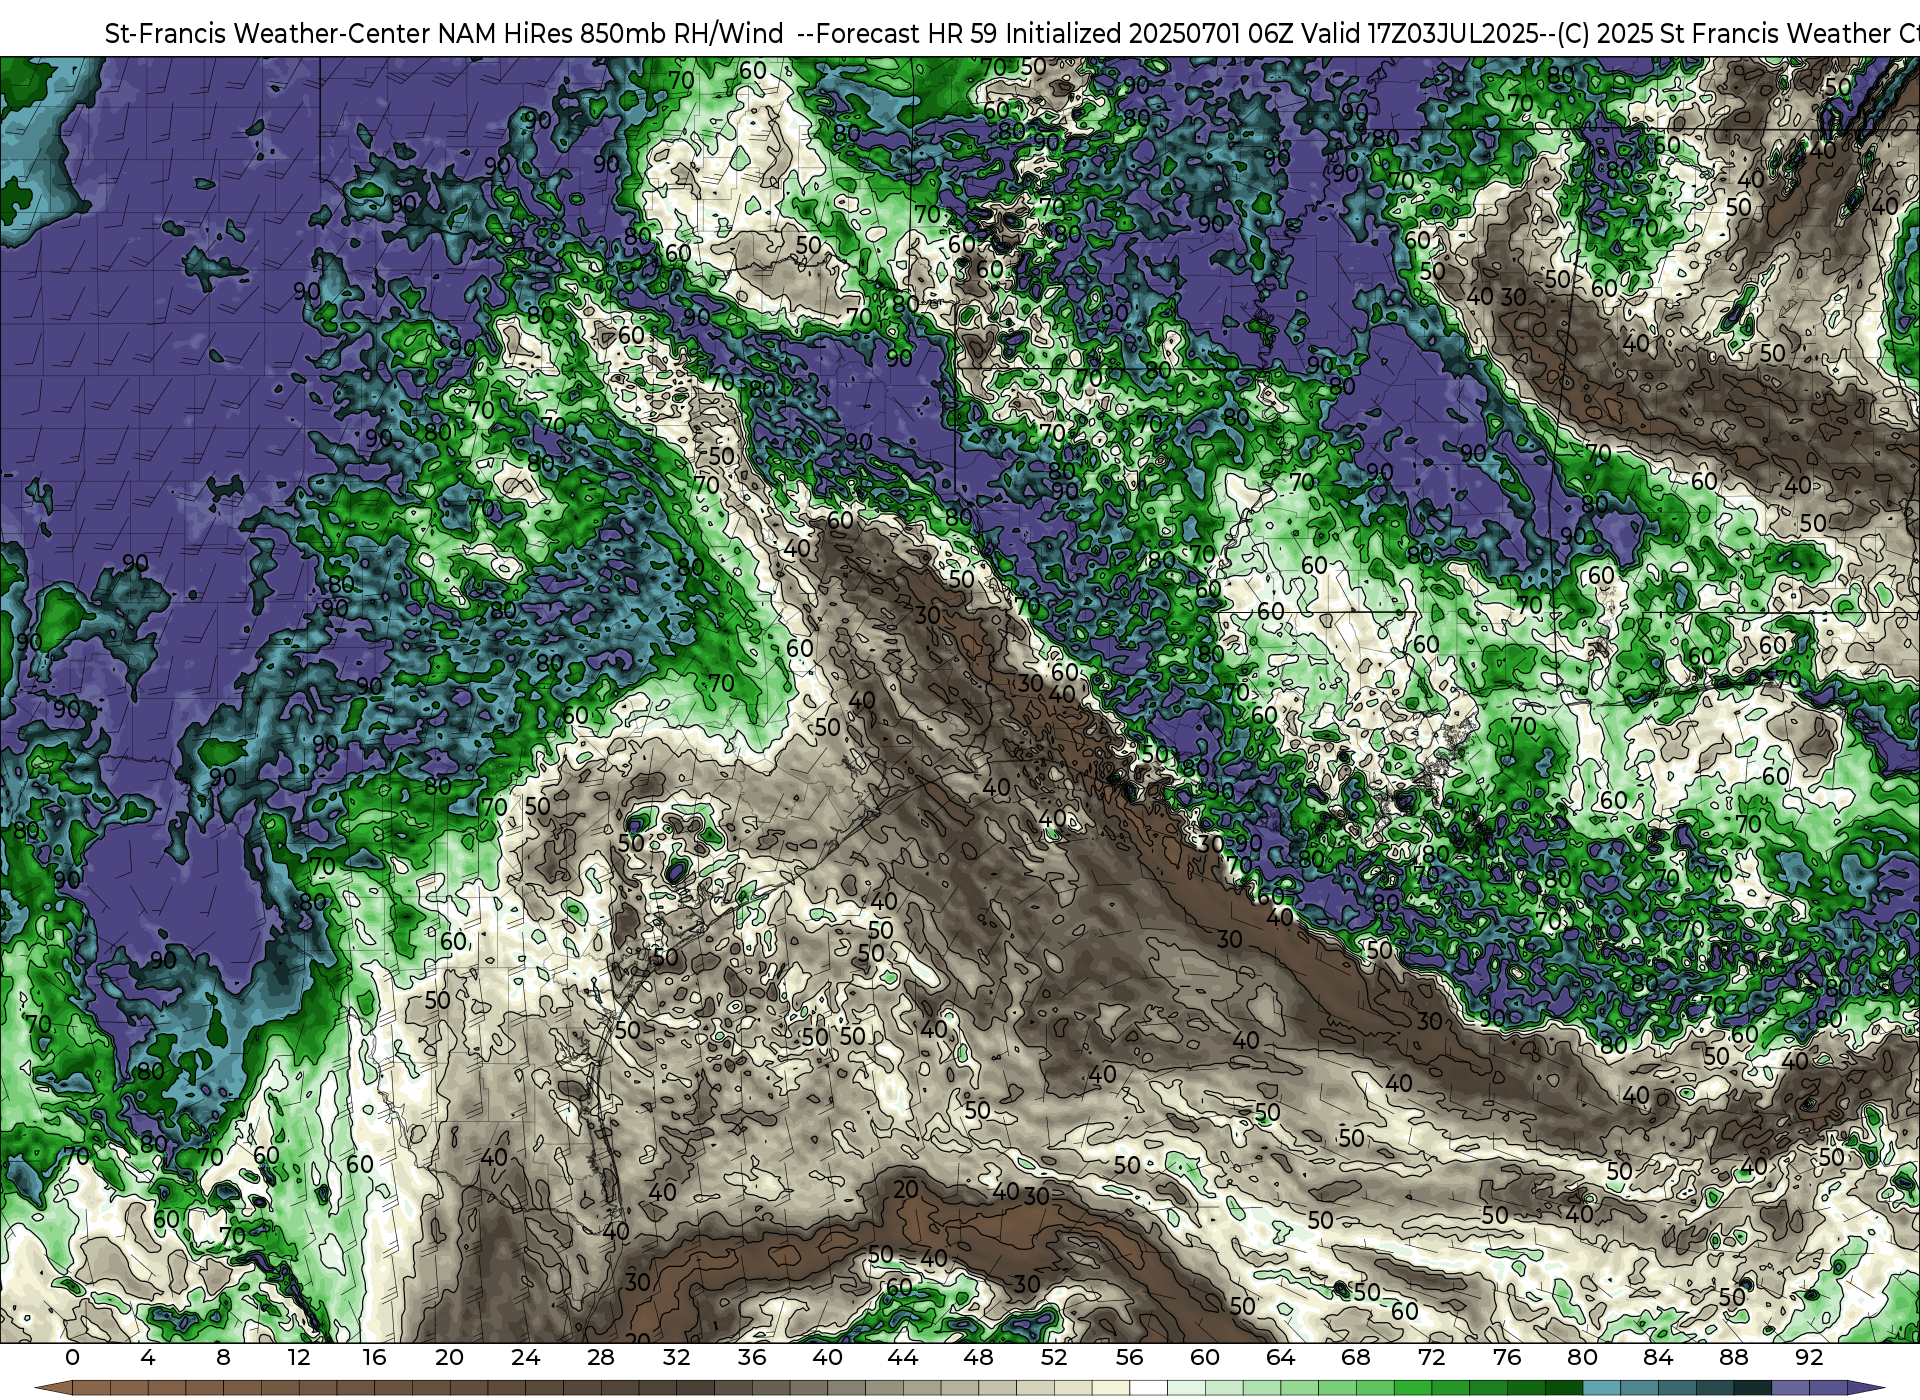The image size is (1920, 1400).
Task: Click the 52 tick label on the color scale
Action: [1054, 1358]
